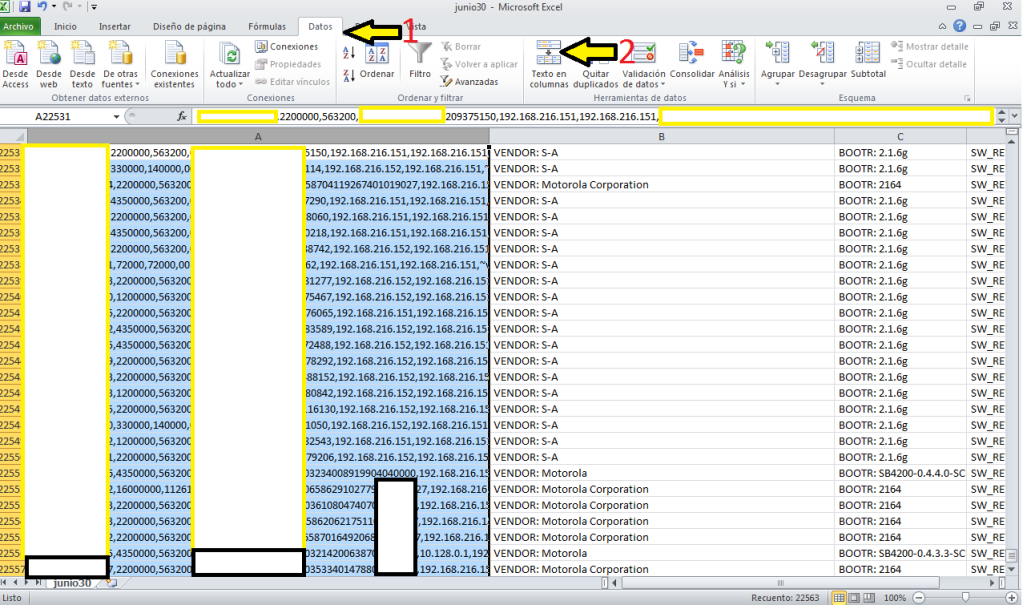
Task: Switch to Normal view in status bar
Action: (839, 597)
